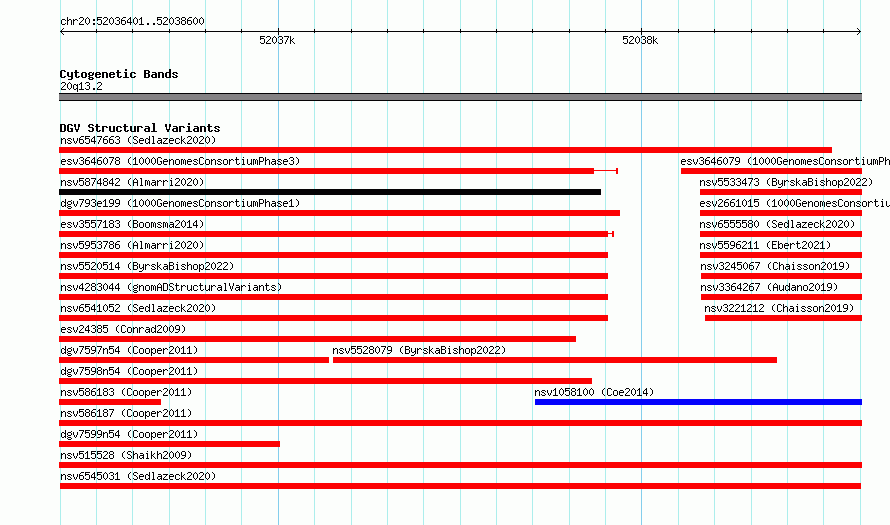Viewport: 890px width, 525px height.
Task: Click the red bar for esv3646078
Action: pyautogui.click(x=338, y=171)
